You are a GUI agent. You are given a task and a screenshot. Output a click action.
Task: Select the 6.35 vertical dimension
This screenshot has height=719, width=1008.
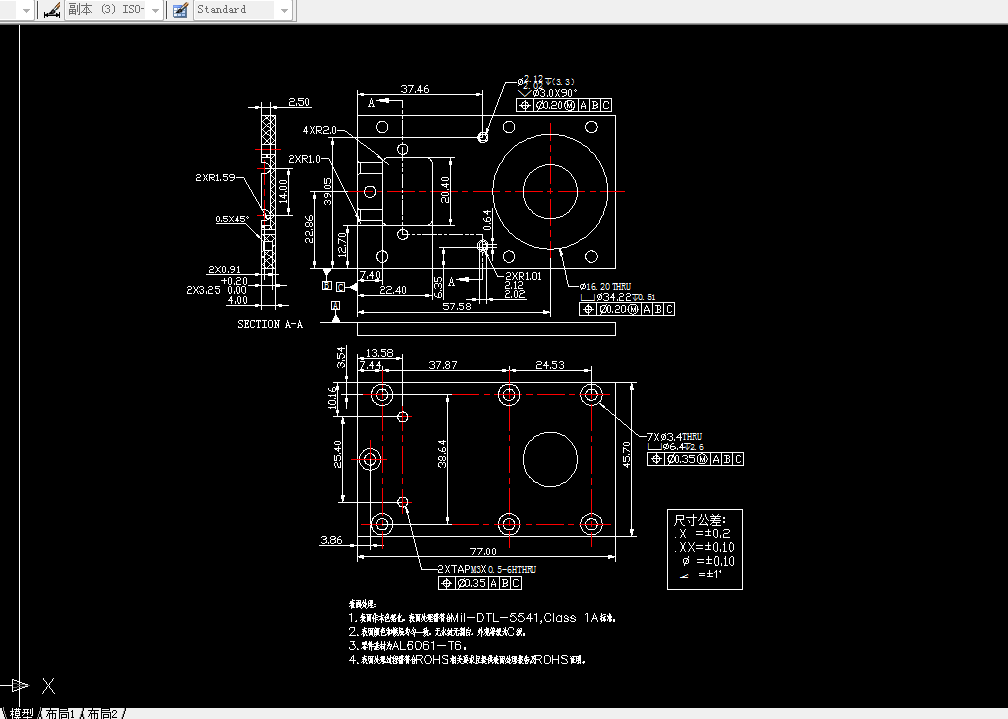point(438,287)
